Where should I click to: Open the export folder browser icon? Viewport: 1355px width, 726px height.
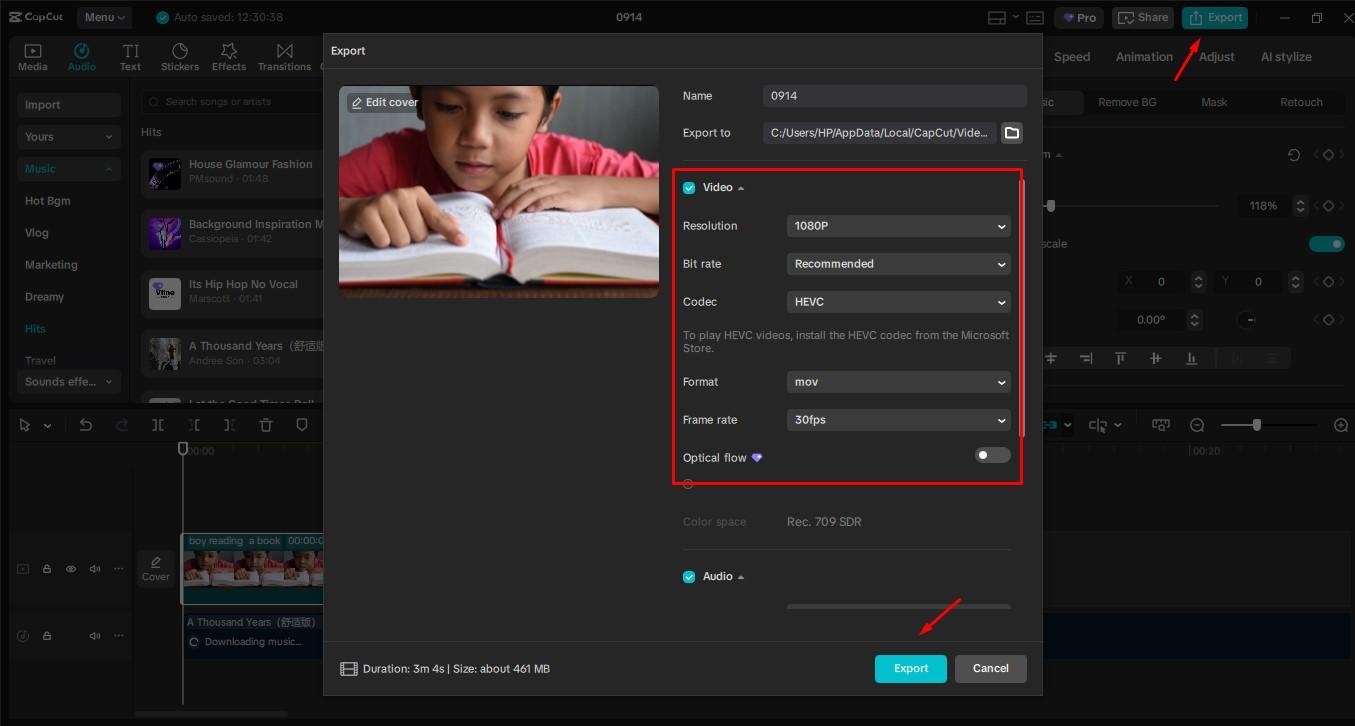tap(1011, 133)
